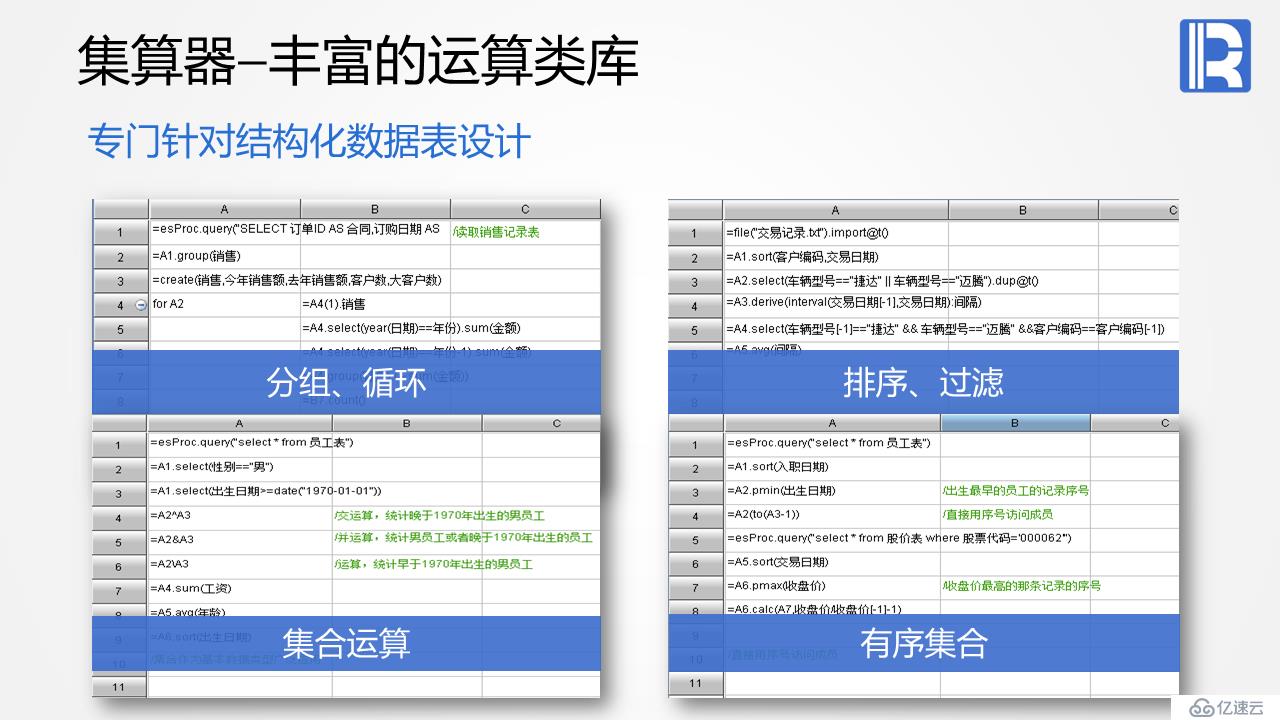Image resolution: width=1280 pixels, height=720 pixels.
Task: Select row 11 header in the 有序集合 grid
Action: [x=696, y=683]
